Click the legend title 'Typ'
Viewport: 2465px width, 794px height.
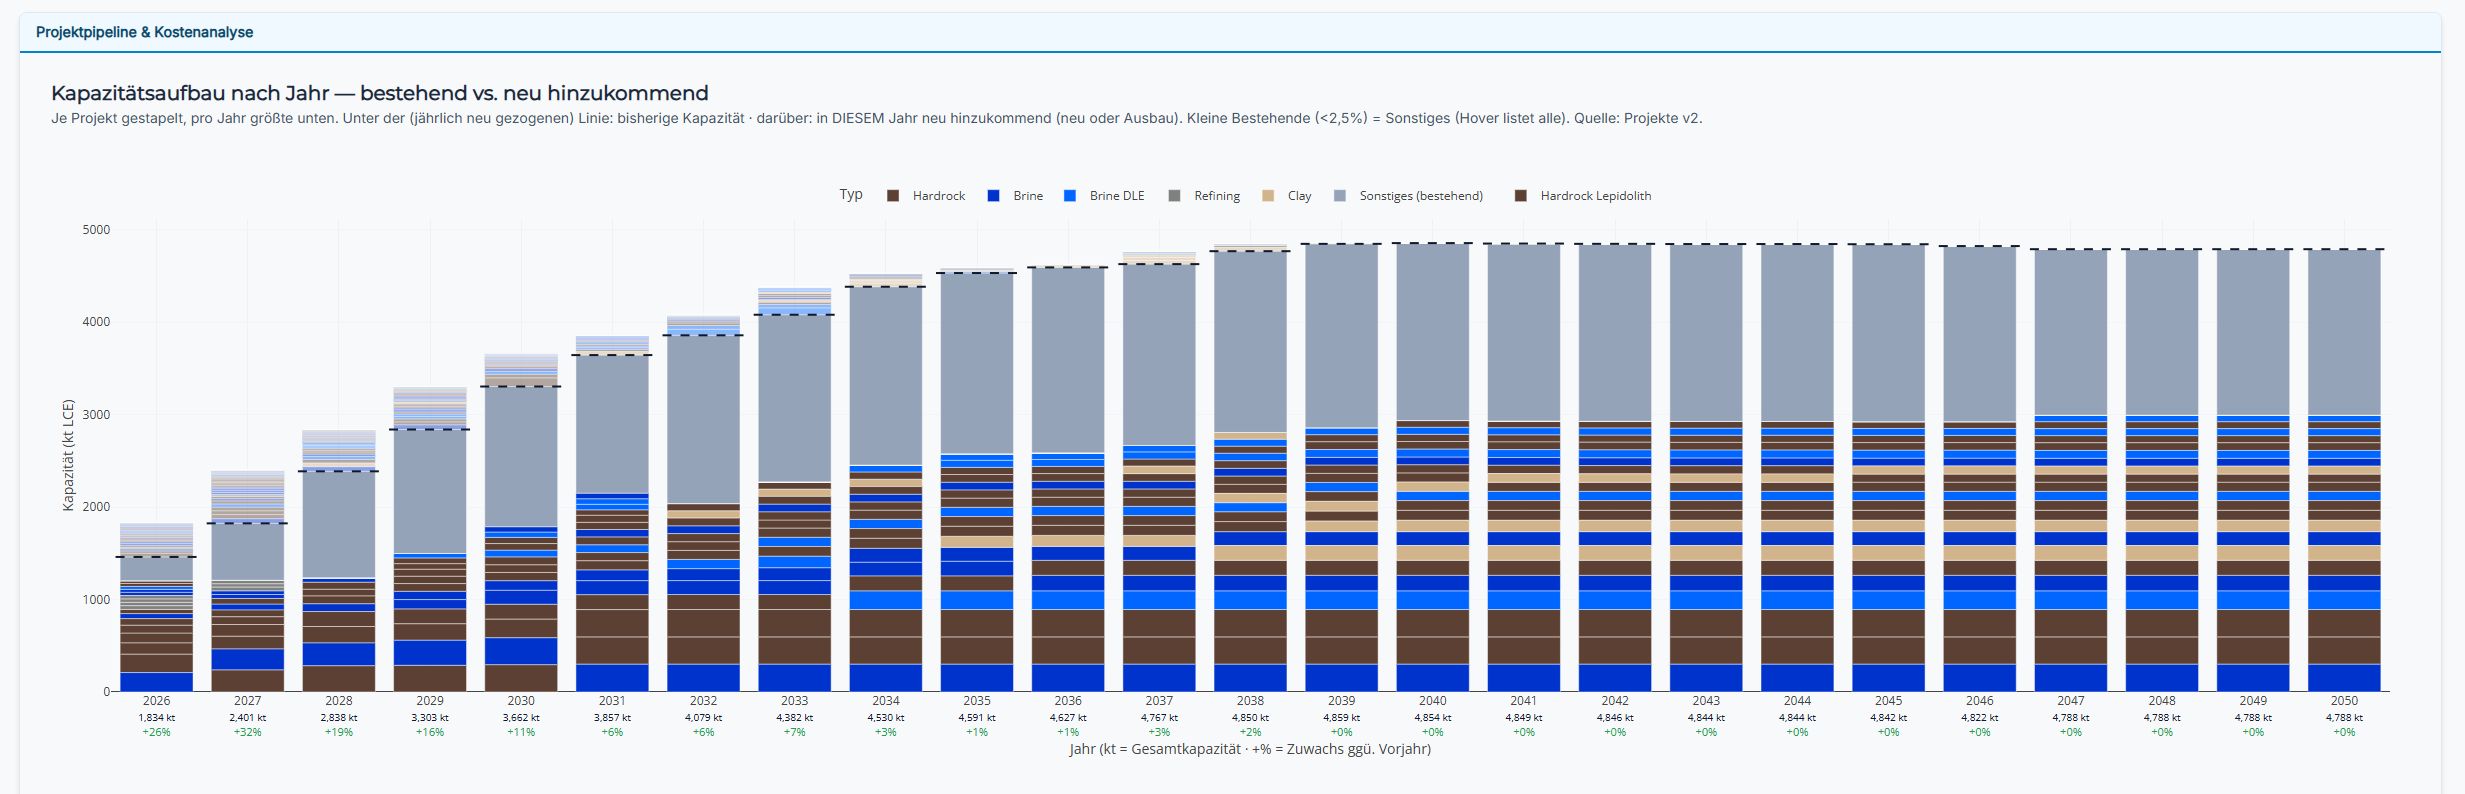click(851, 194)
